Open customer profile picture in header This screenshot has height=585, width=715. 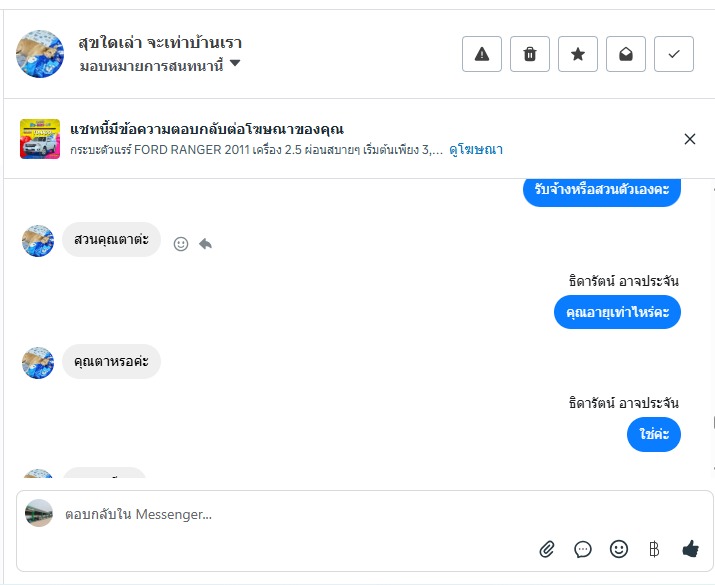click(40, 54)
